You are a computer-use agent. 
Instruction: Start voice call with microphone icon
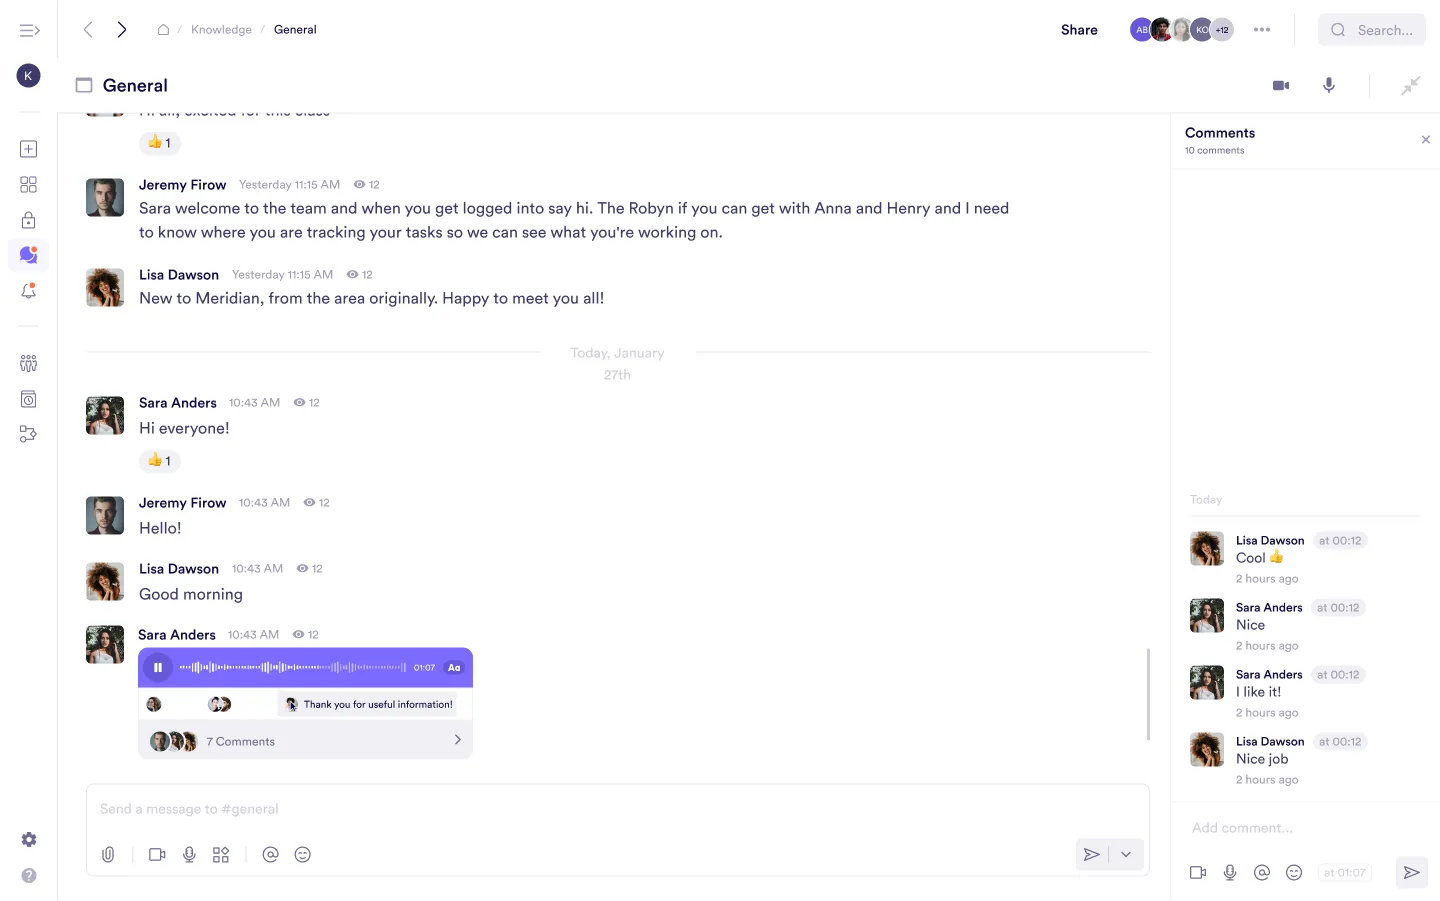coord(1329,86)
